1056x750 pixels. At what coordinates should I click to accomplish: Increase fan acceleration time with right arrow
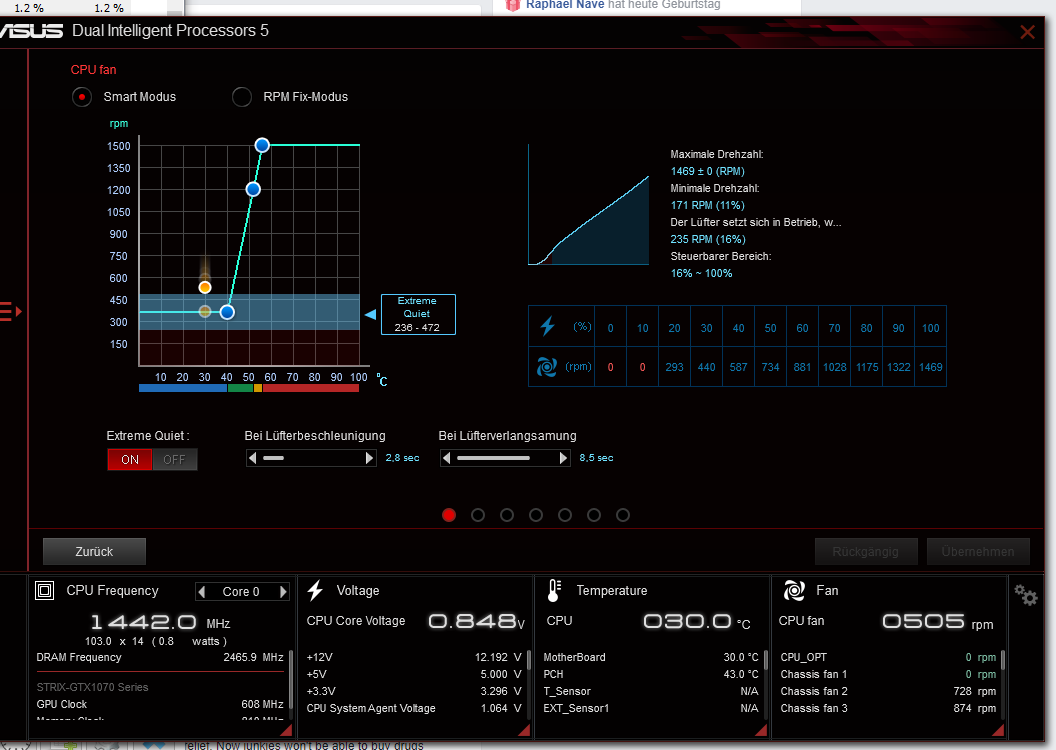tap(369, 458)
